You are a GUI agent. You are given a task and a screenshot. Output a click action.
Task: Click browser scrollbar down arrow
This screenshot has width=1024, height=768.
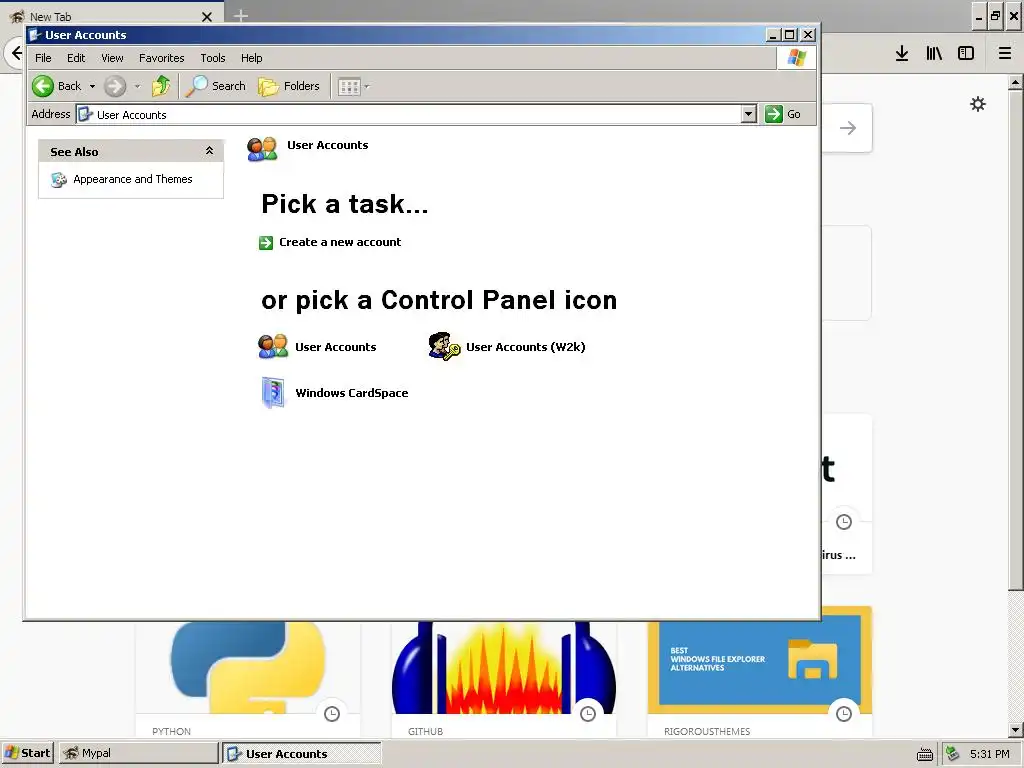[1016, 730]
